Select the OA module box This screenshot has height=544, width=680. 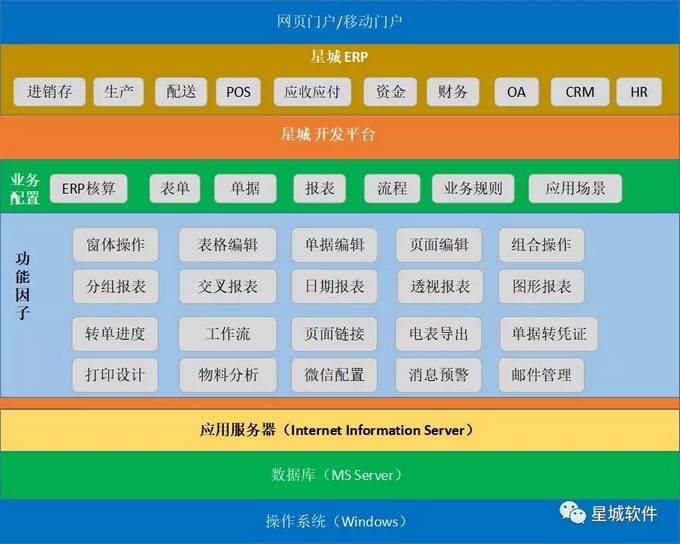517,92
